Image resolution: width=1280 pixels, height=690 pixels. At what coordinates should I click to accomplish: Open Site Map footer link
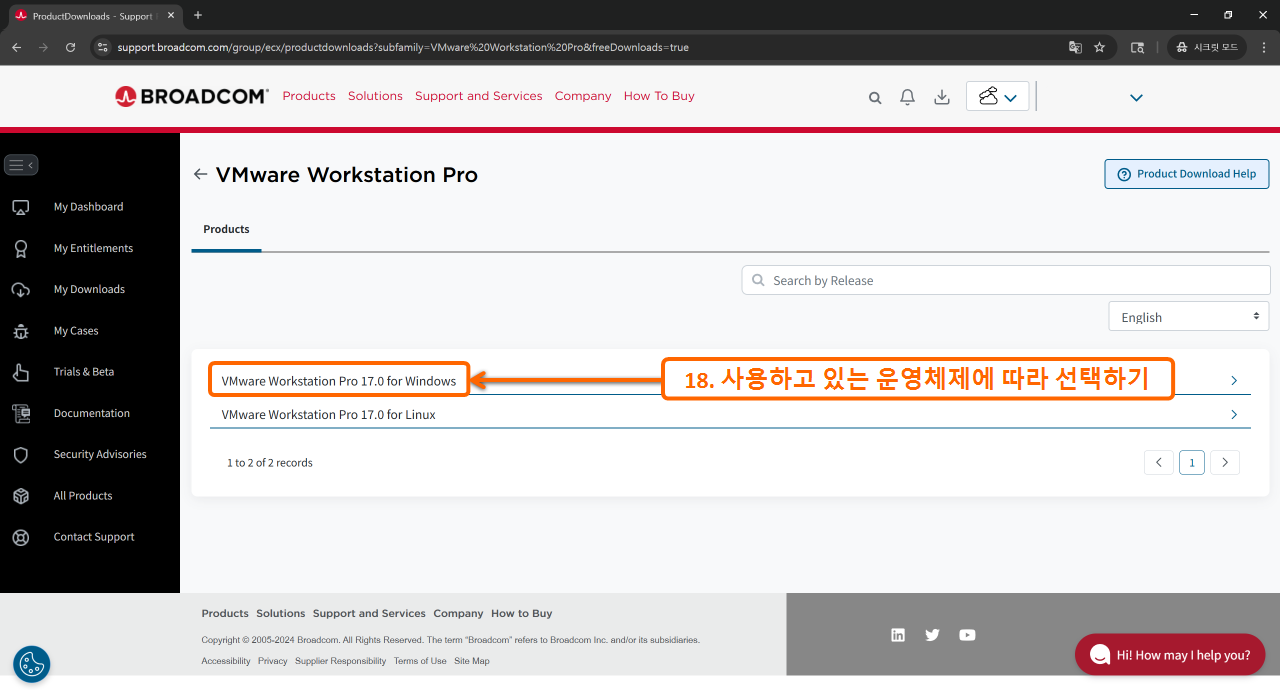click(472, 661)
